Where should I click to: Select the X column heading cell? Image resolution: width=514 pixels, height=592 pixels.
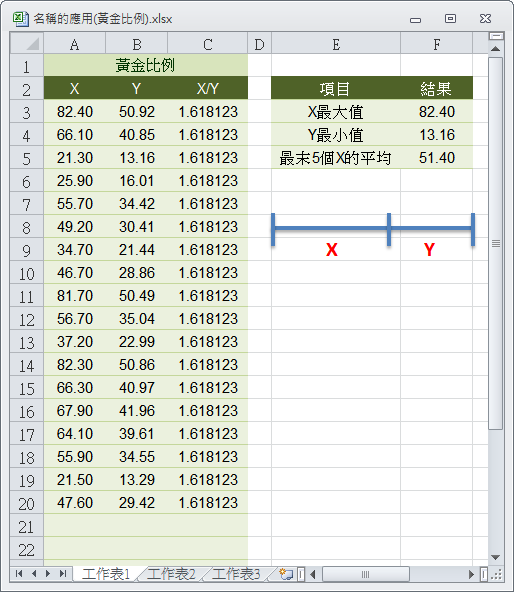(74, 88)
